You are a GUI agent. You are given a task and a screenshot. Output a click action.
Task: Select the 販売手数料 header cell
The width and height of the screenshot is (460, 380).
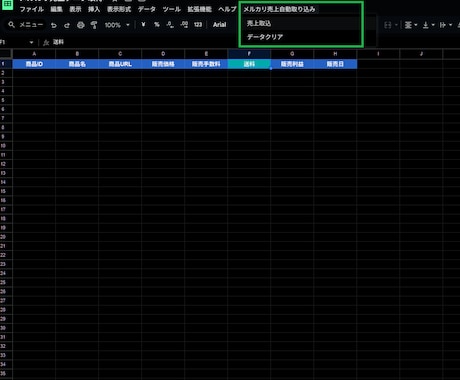pos(206,64)
